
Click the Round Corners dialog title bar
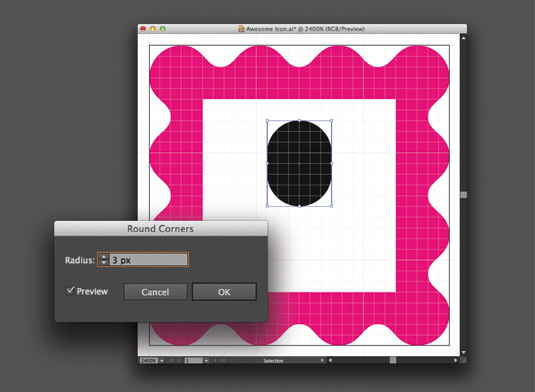[160, 229]
